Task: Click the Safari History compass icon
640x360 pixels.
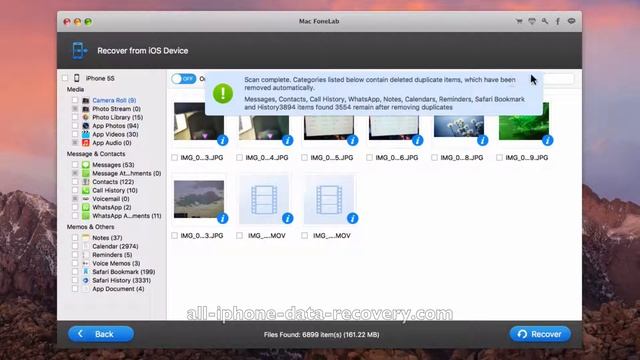Action: [86, 280]
